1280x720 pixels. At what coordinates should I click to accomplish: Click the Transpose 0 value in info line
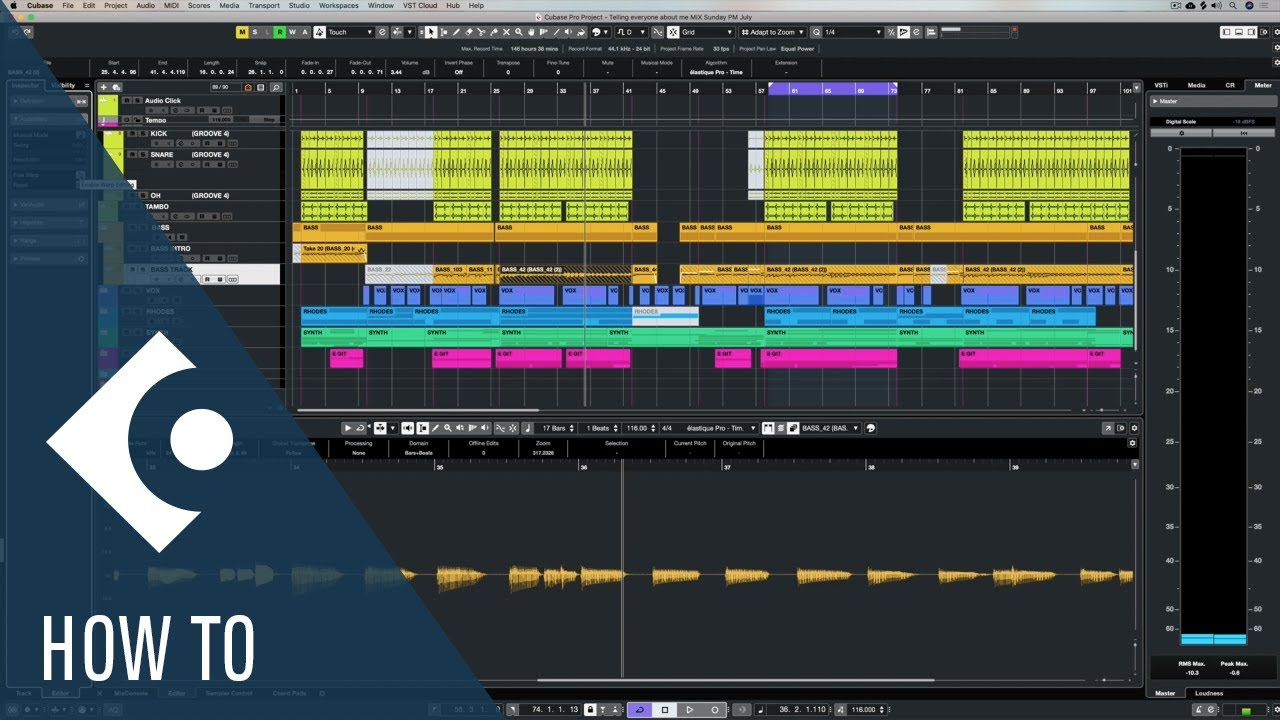pyautogui.click(x=507, y=72)
